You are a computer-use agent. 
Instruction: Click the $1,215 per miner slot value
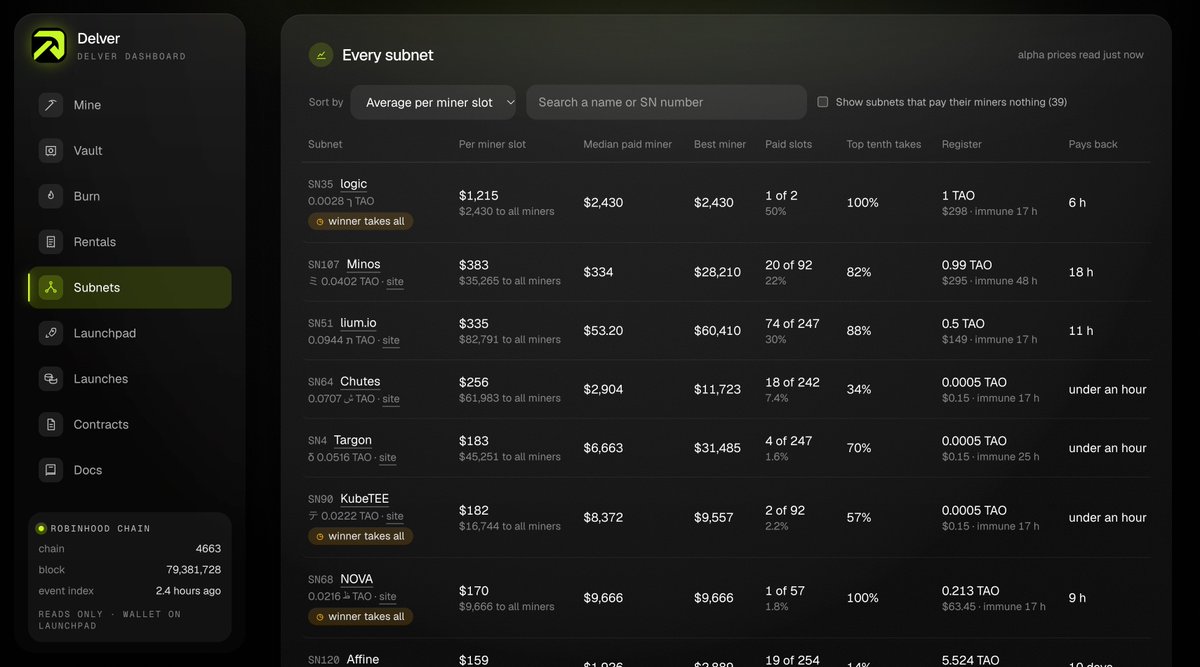click(479, 195)
